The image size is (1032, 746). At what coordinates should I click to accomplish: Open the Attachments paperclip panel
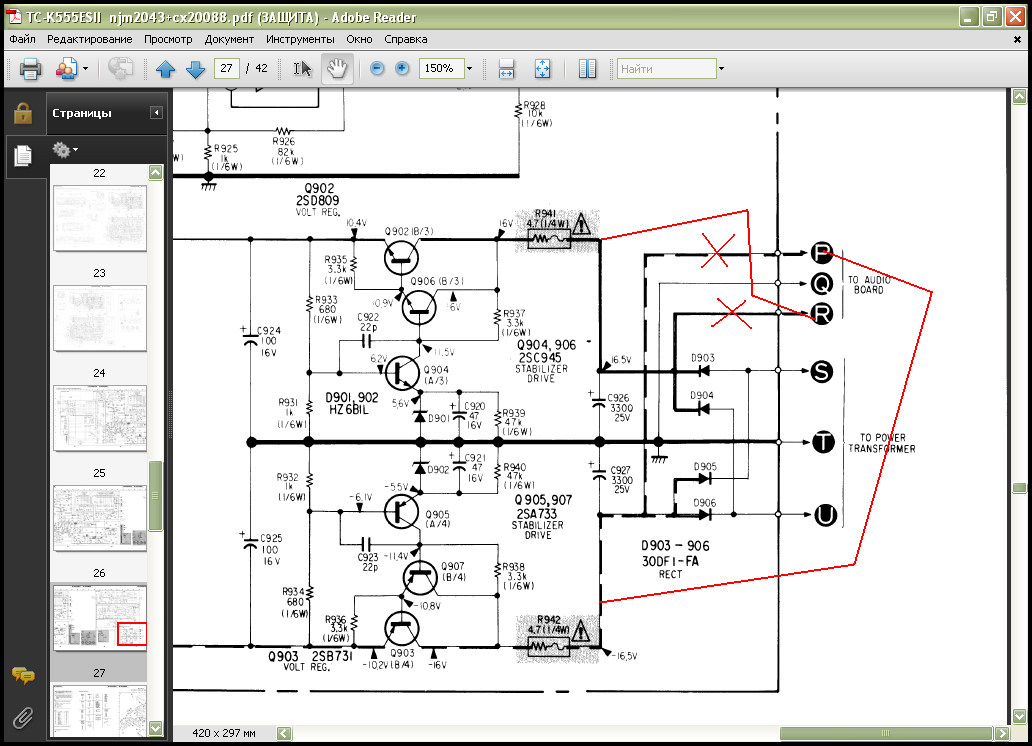tap(22, 717)
